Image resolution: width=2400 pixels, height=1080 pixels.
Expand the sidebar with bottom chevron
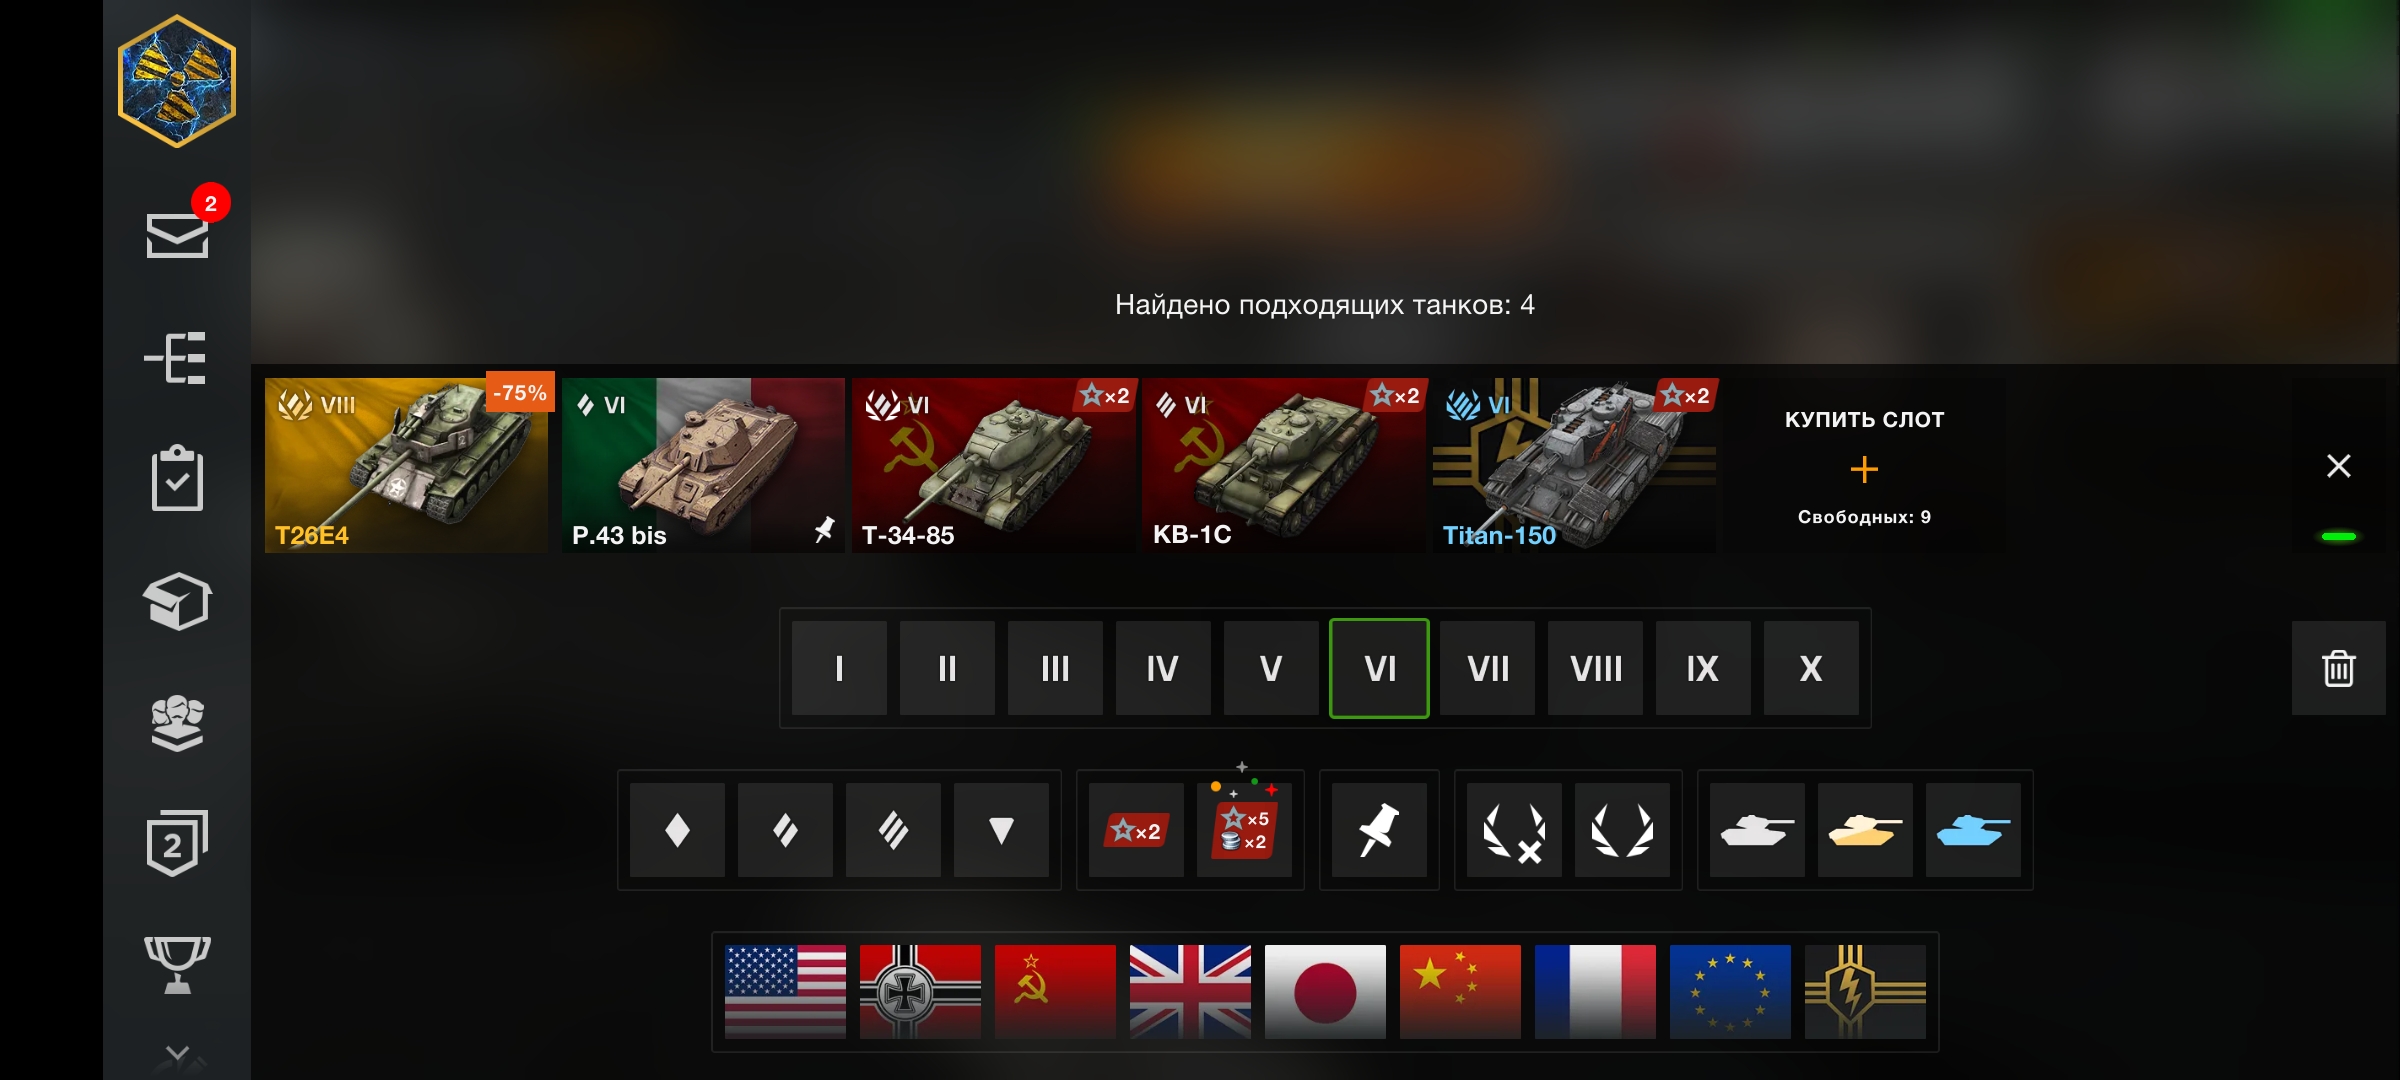[178, 1053]
